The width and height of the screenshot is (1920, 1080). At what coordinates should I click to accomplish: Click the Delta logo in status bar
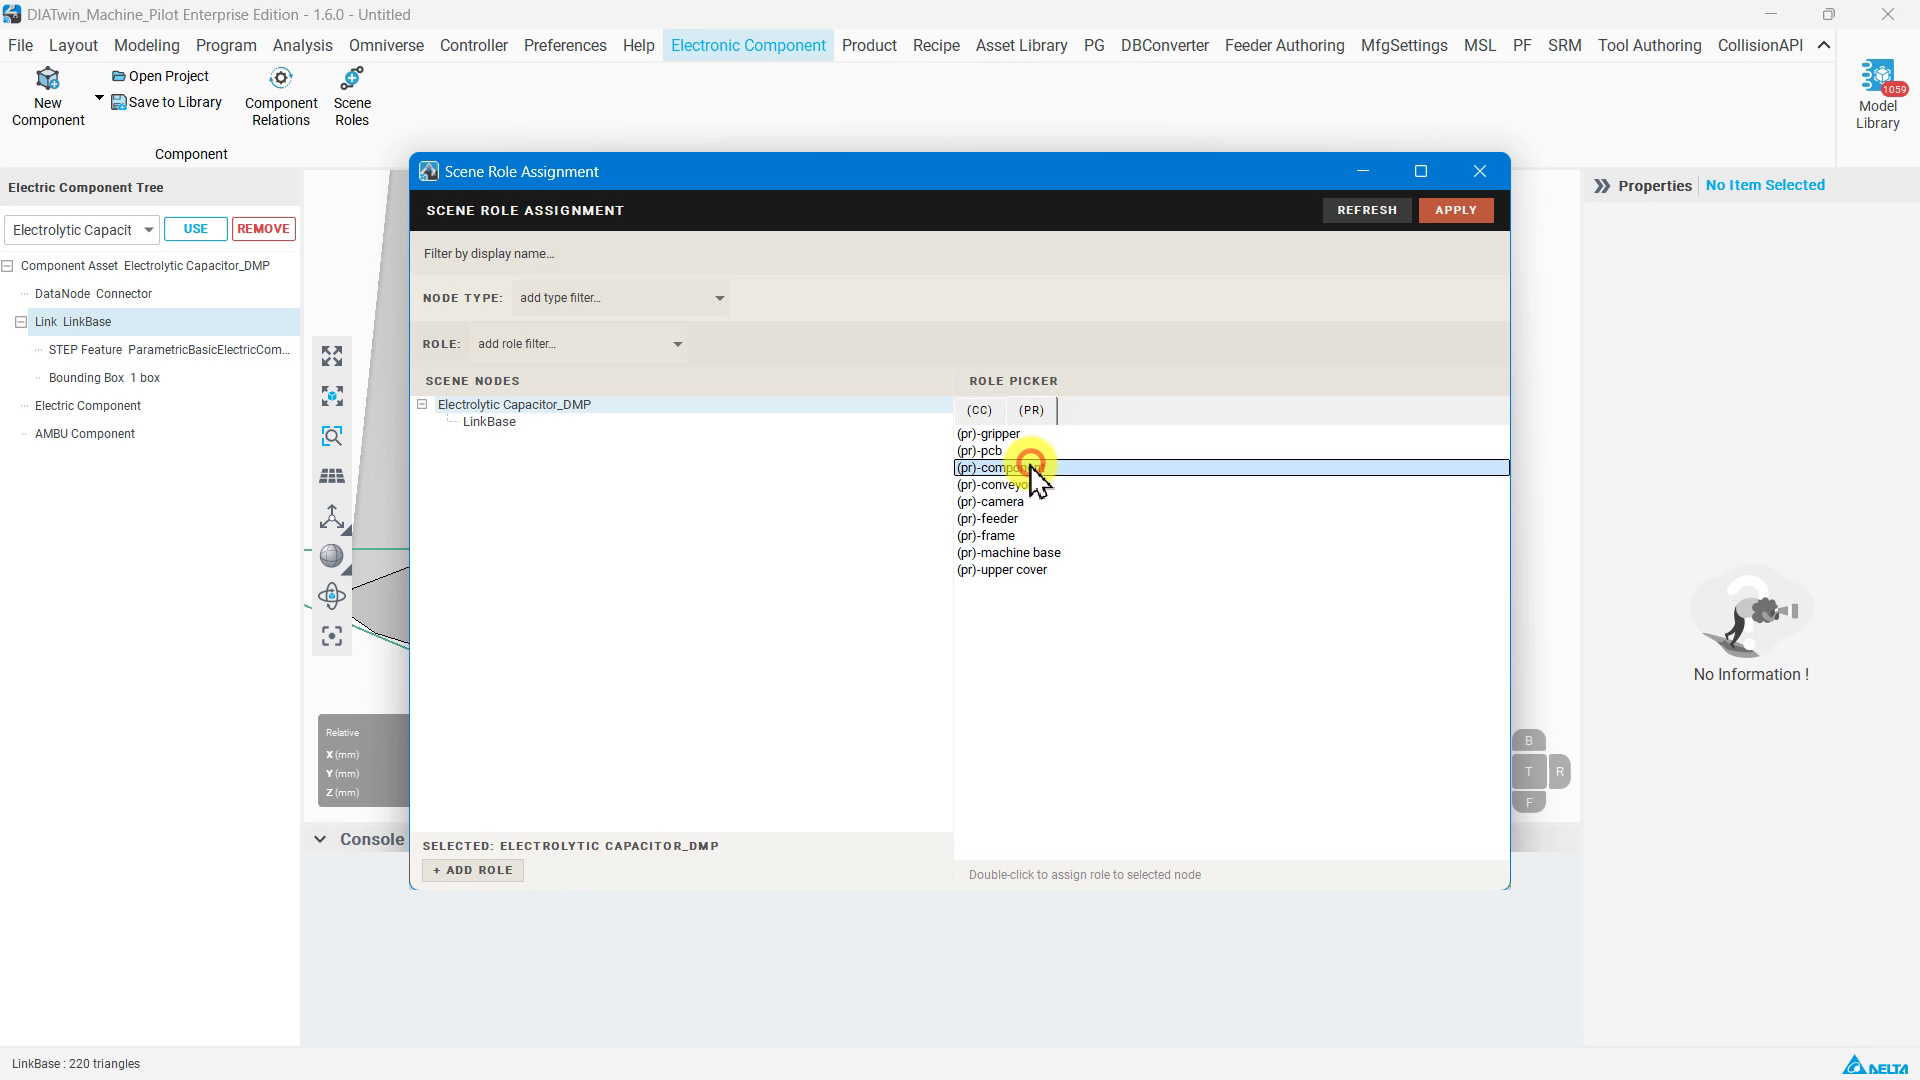[1875, 1065]
